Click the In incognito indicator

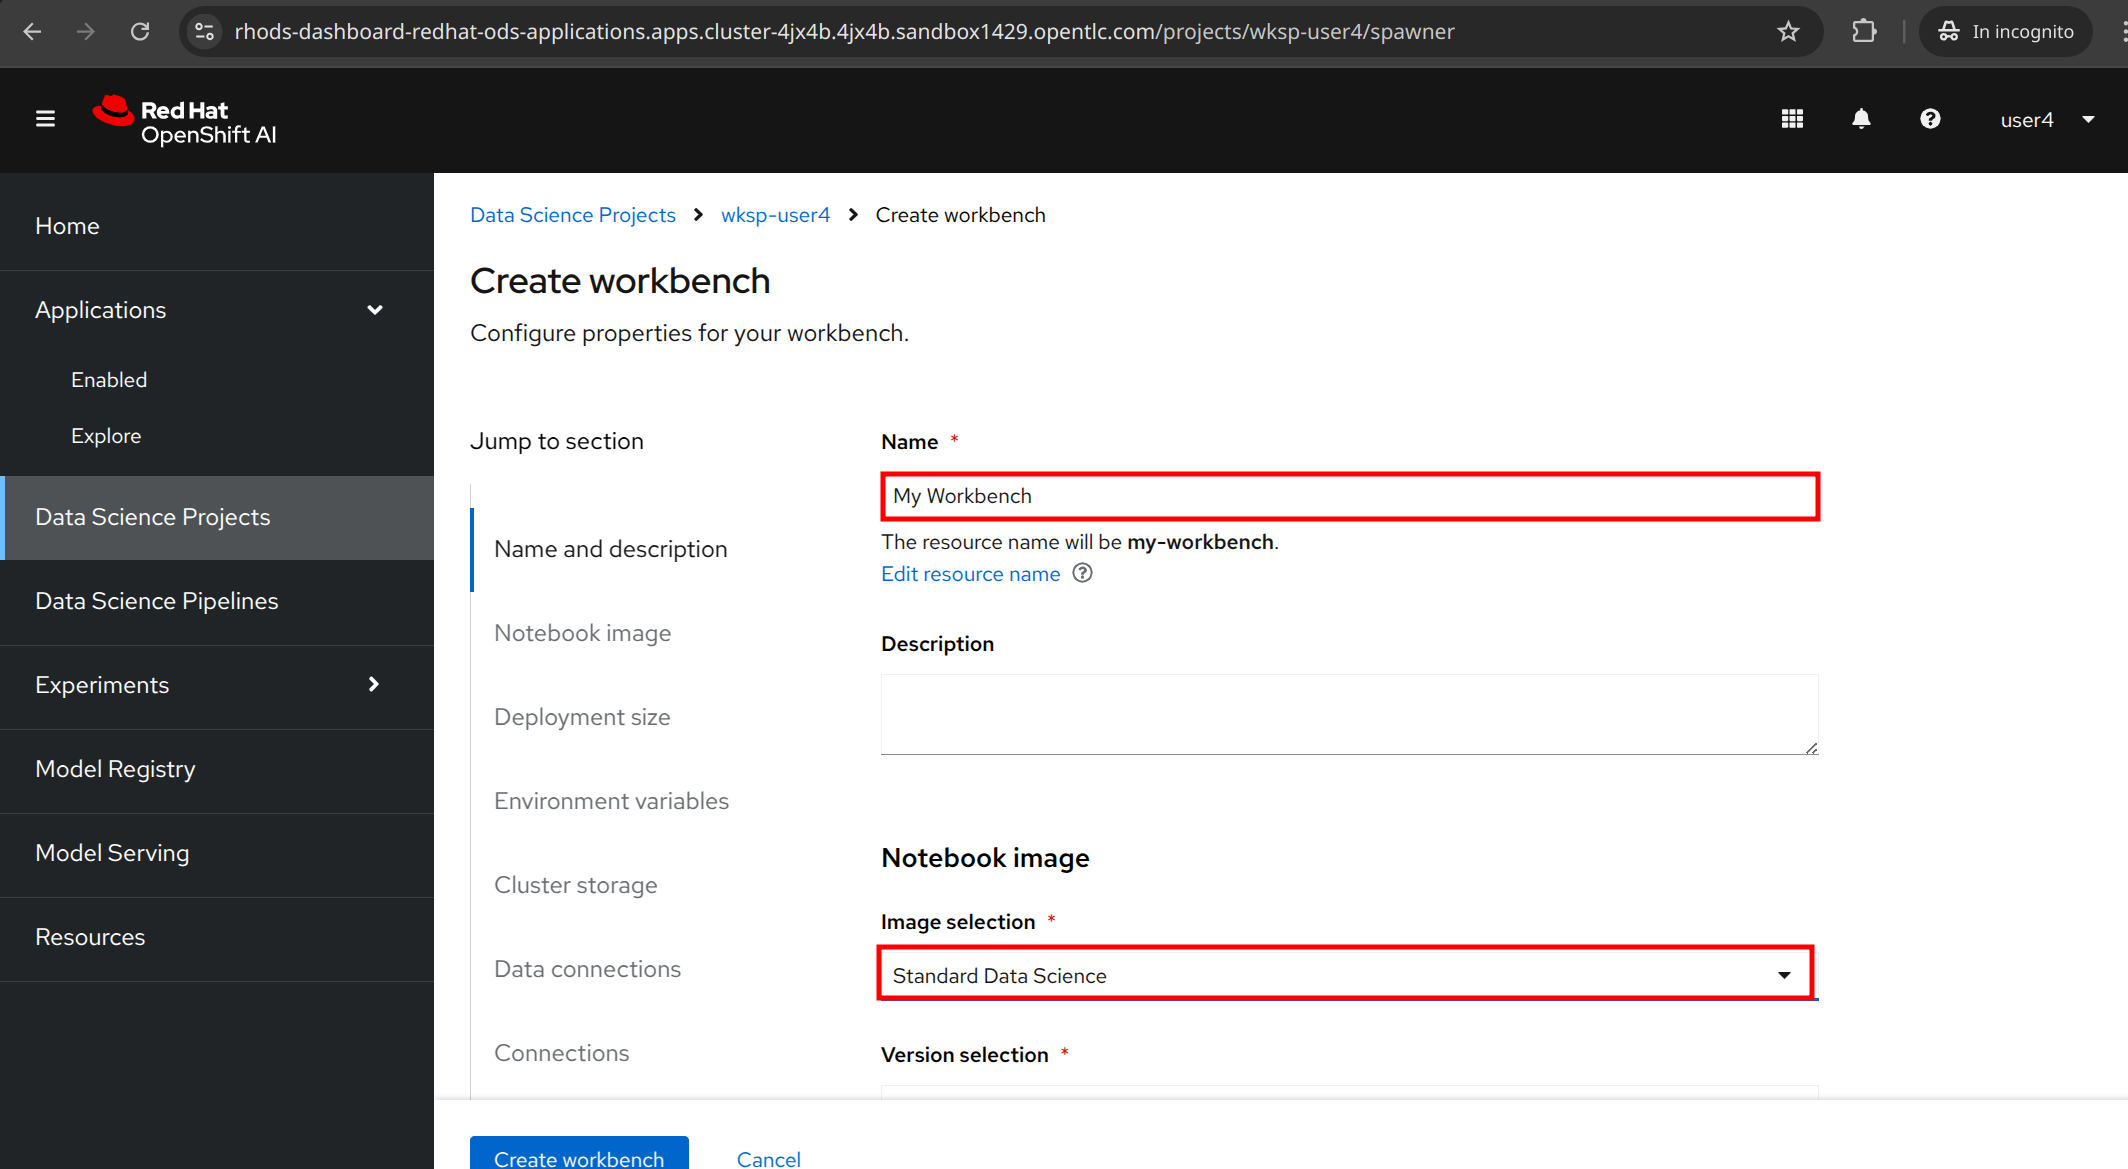click(2006, 31)
